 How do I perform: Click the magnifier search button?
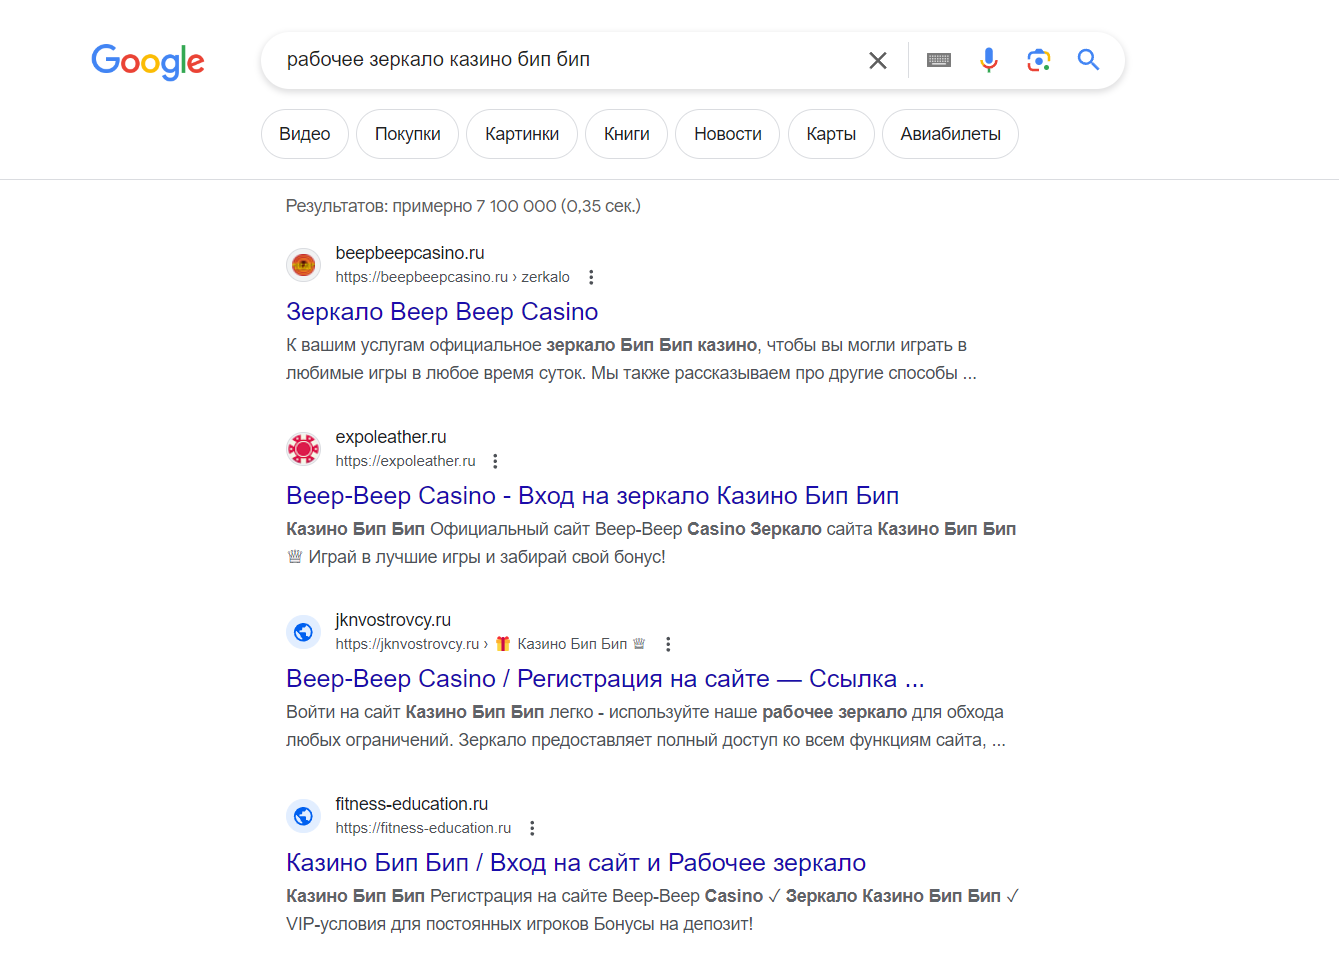point(1088,60)
